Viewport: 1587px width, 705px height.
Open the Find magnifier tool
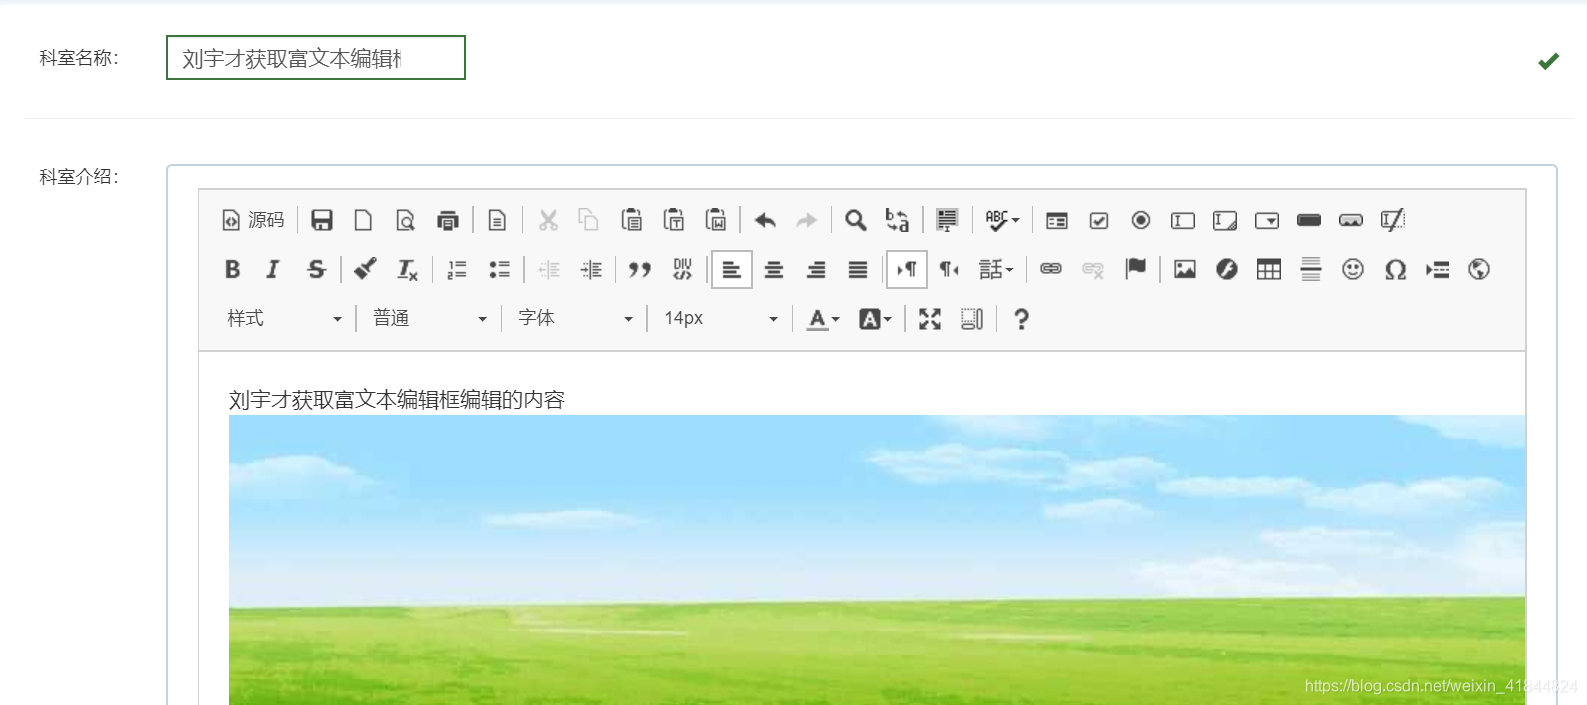pos(856,220)
